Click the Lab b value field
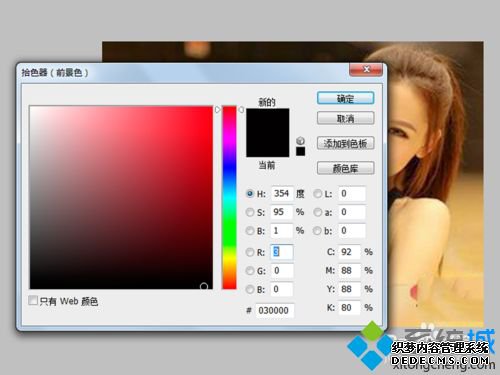Viewport: 500px width, 375px height. [352, 231]
